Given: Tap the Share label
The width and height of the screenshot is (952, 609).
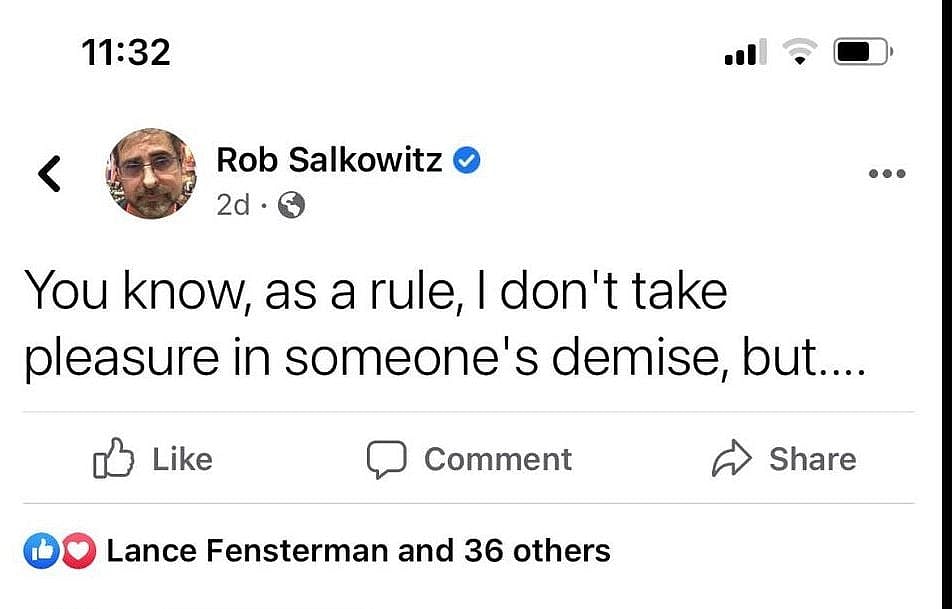Looking at the screenshot, I should (x=812, y=459).
